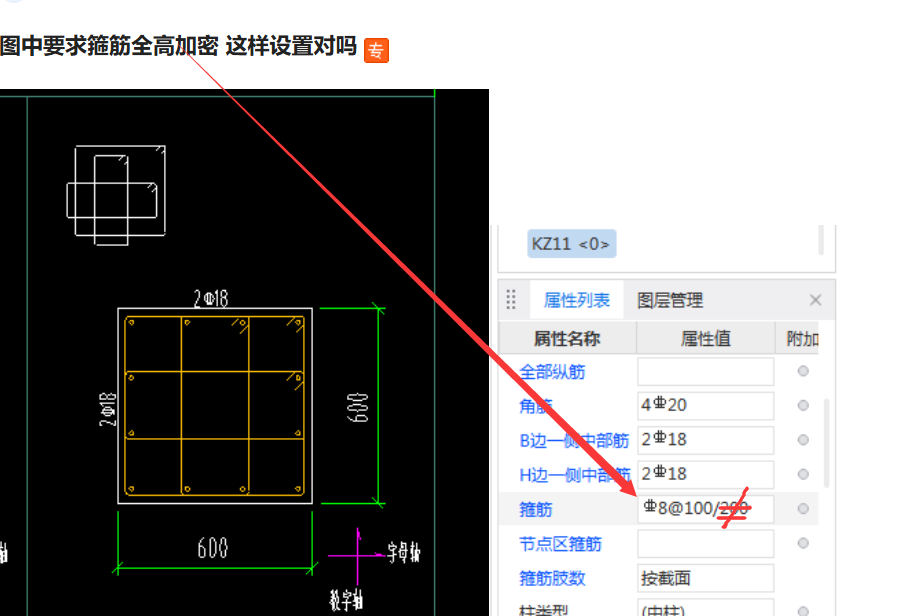Click the 节点区箍筋 property link
This screenshot has width=905, height=616.
coord(560,544)
